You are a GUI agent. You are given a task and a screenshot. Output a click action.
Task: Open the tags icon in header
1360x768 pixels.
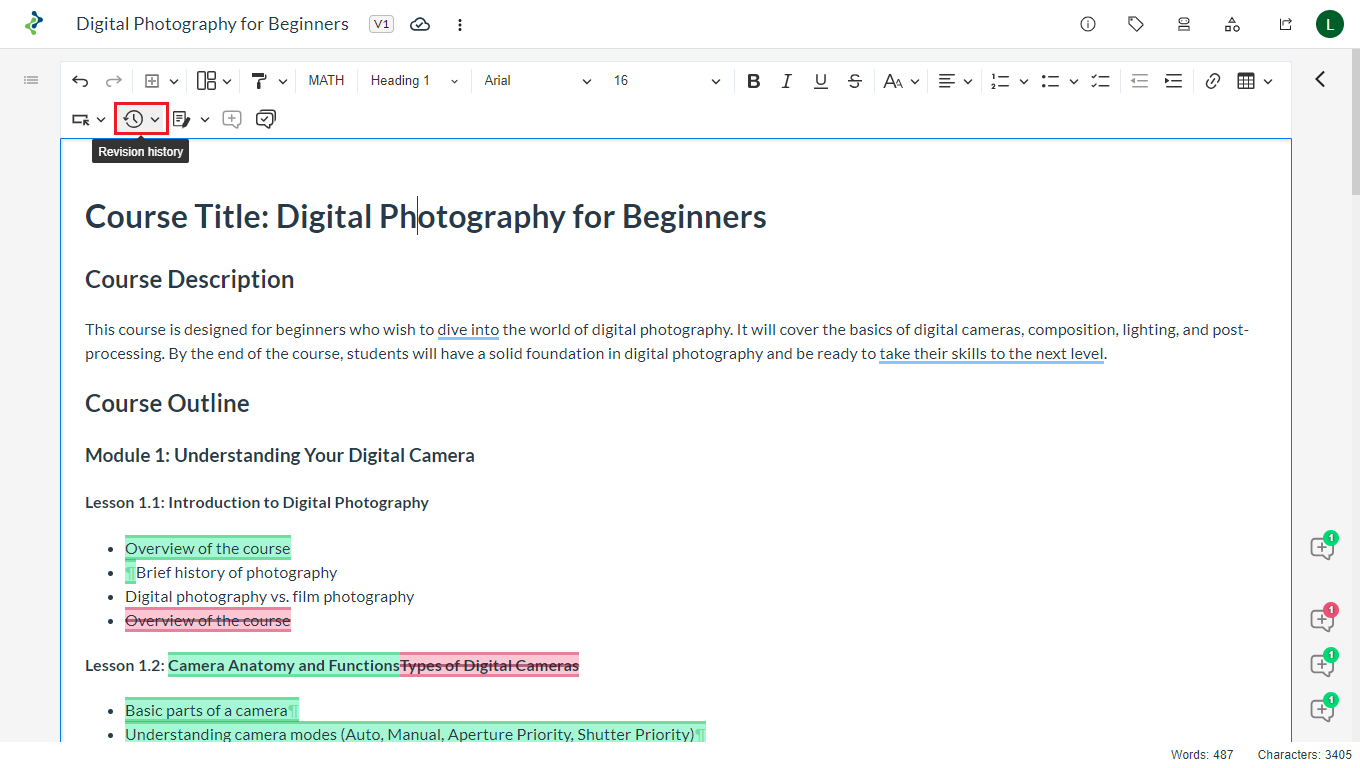pyautogui.click(x=1136, y=24)
